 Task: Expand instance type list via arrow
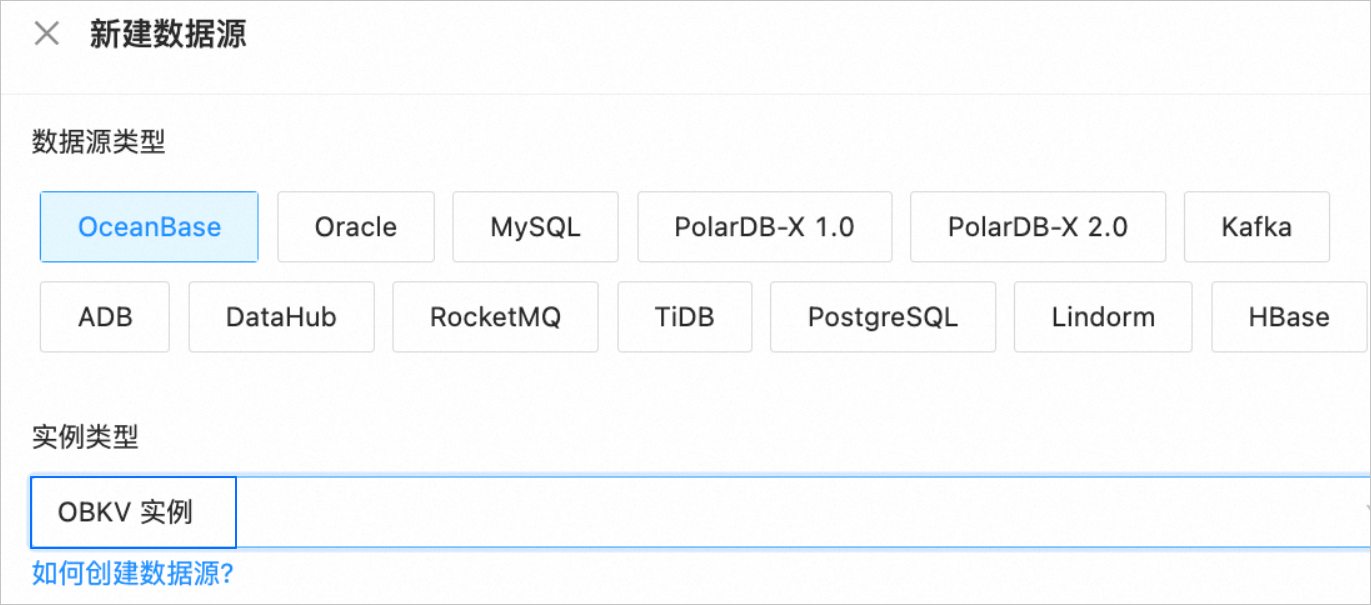(1364, 512)
